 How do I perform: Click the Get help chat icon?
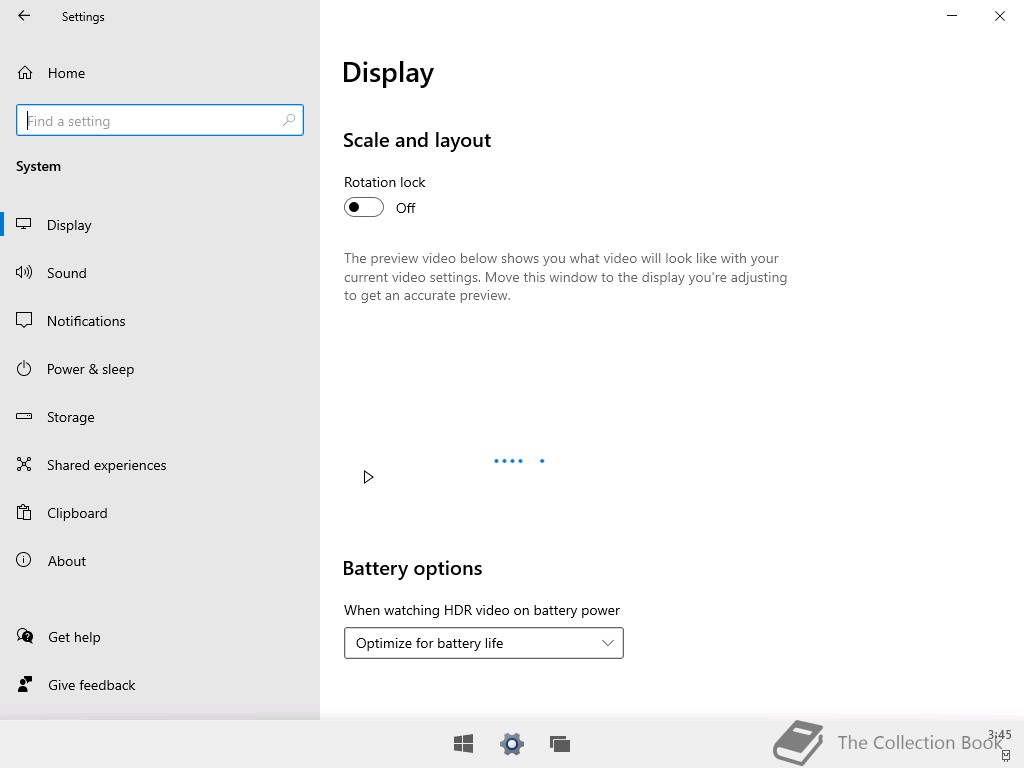pos(25,636)
